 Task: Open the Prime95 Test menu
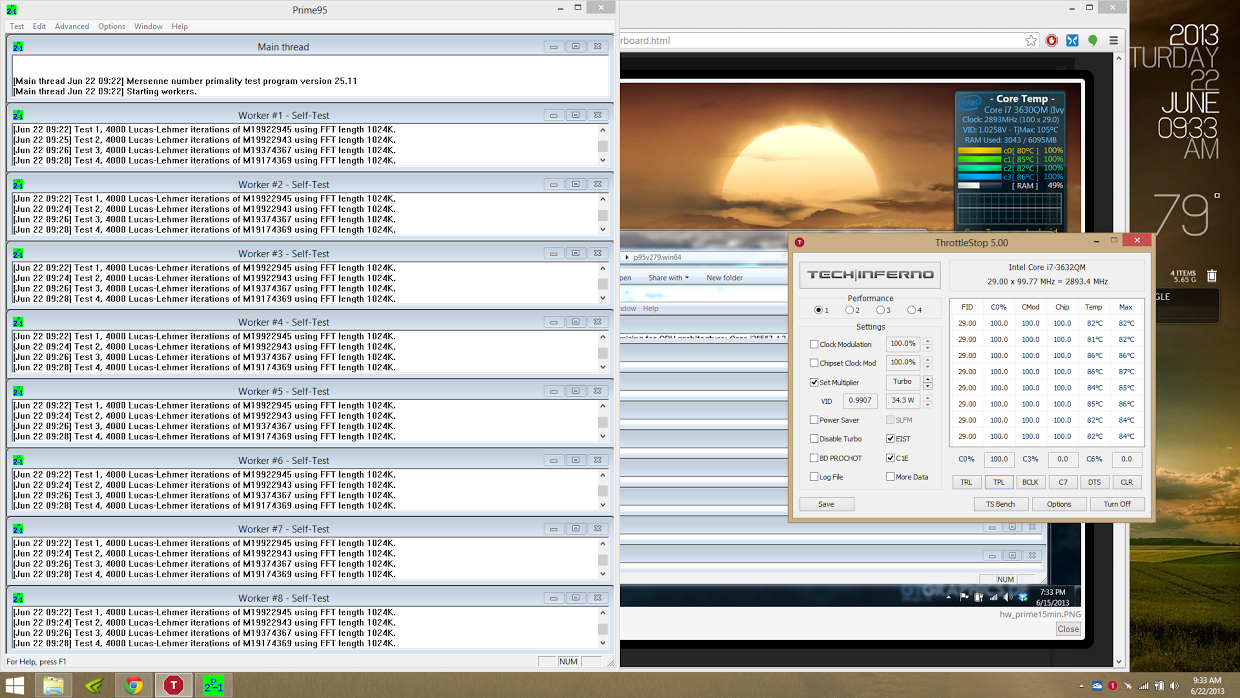pyautogui.click(x=17, y=26)
